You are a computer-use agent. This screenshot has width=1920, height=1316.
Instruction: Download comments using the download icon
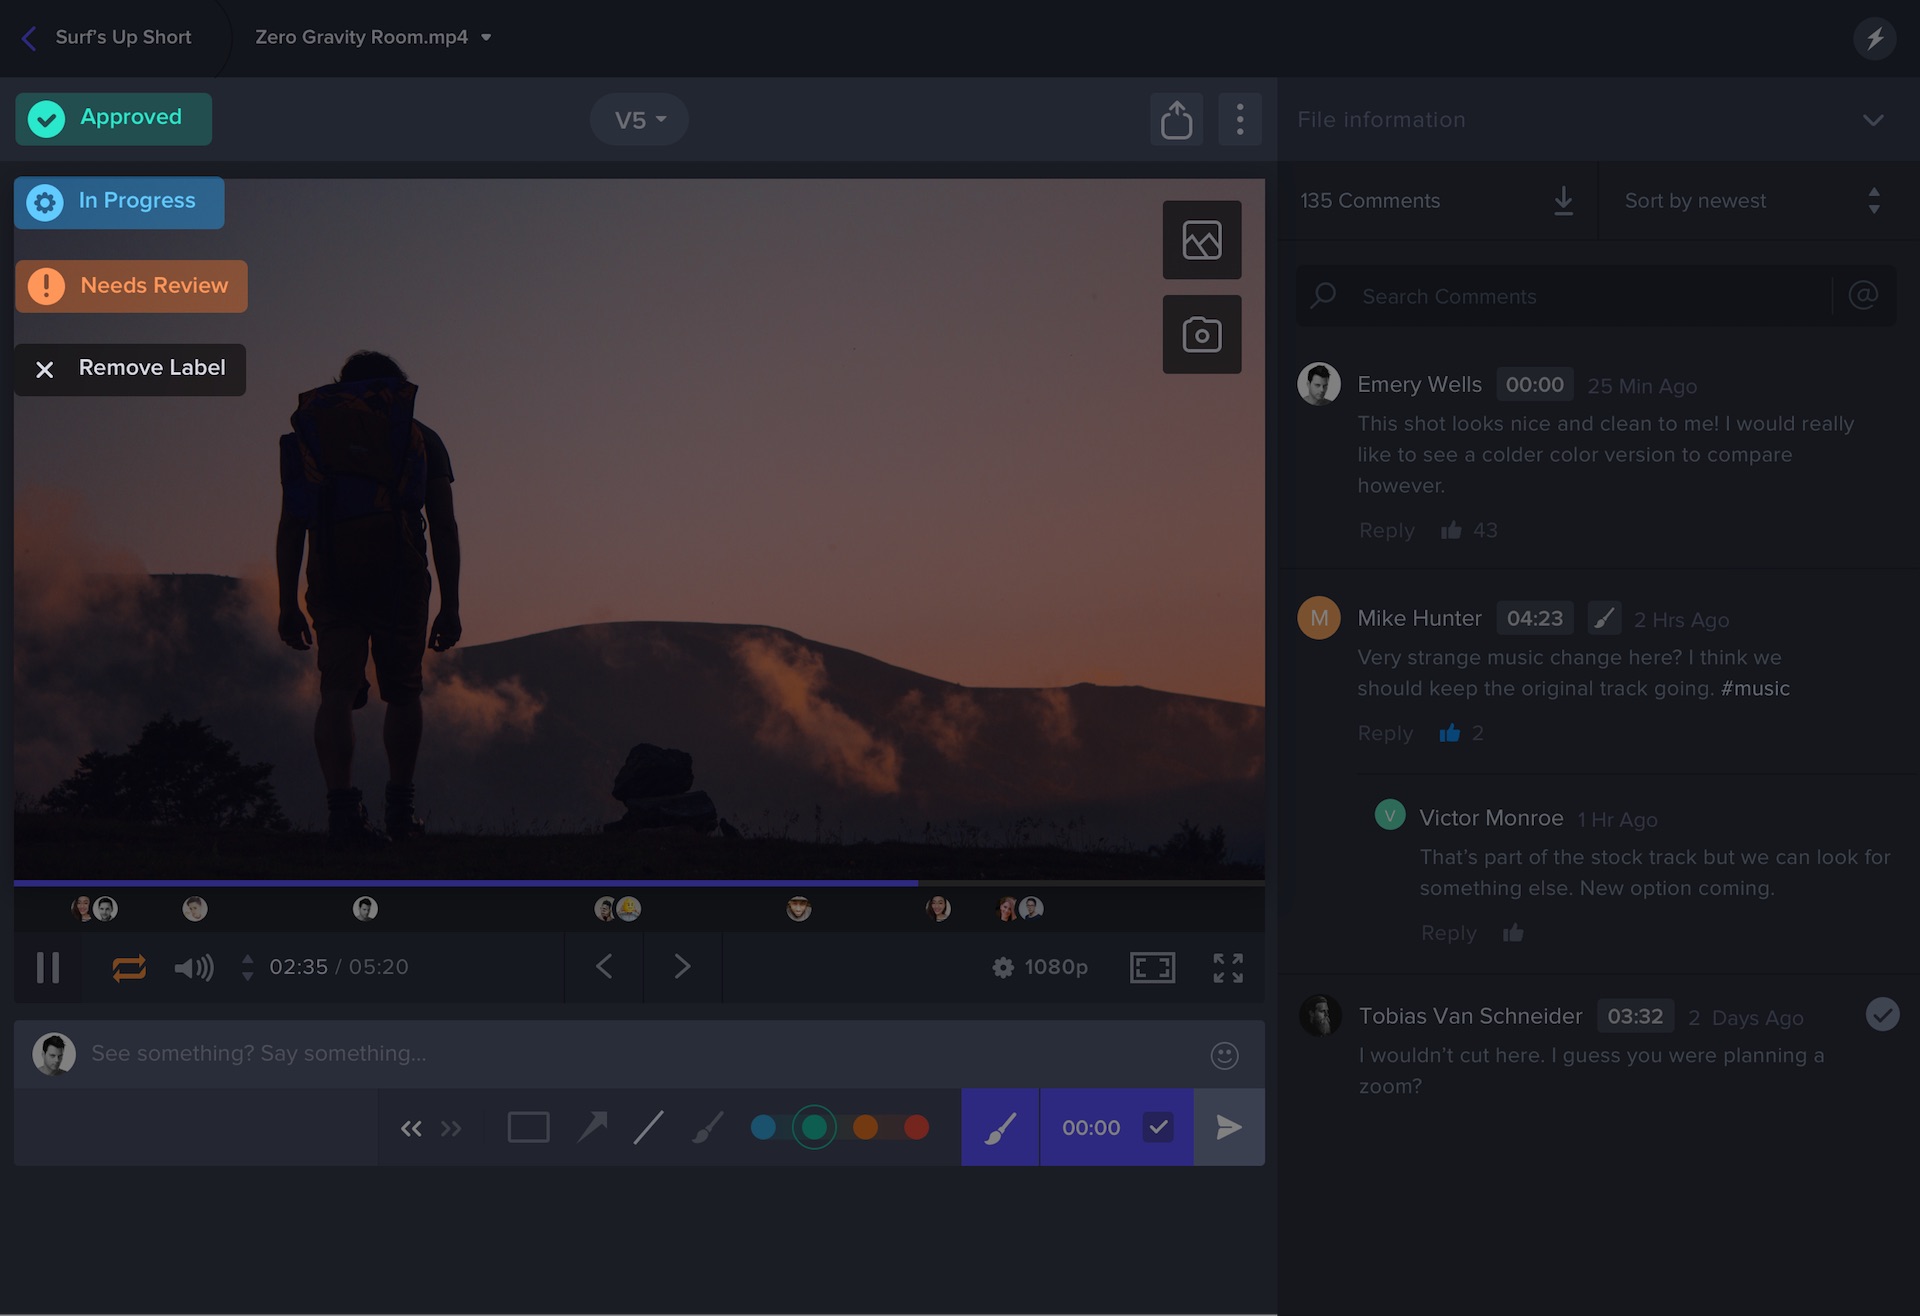coord(1563,201)
